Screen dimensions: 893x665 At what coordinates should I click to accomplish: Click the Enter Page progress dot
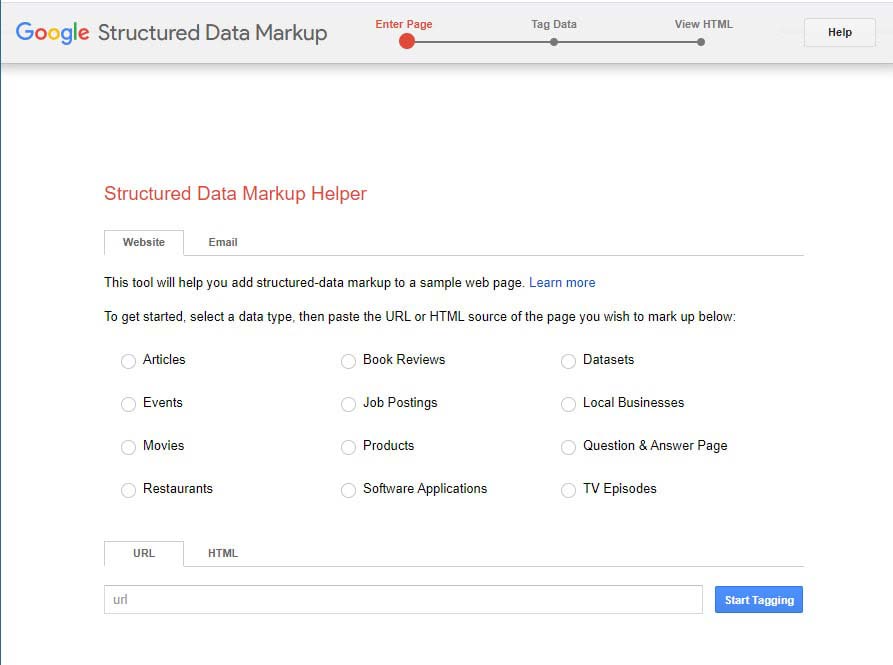(406, 41)
